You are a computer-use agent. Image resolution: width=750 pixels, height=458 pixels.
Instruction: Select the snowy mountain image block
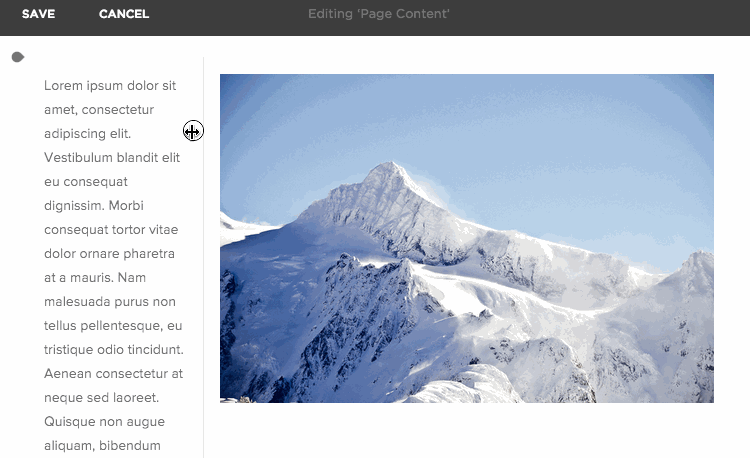coord(467,238)
